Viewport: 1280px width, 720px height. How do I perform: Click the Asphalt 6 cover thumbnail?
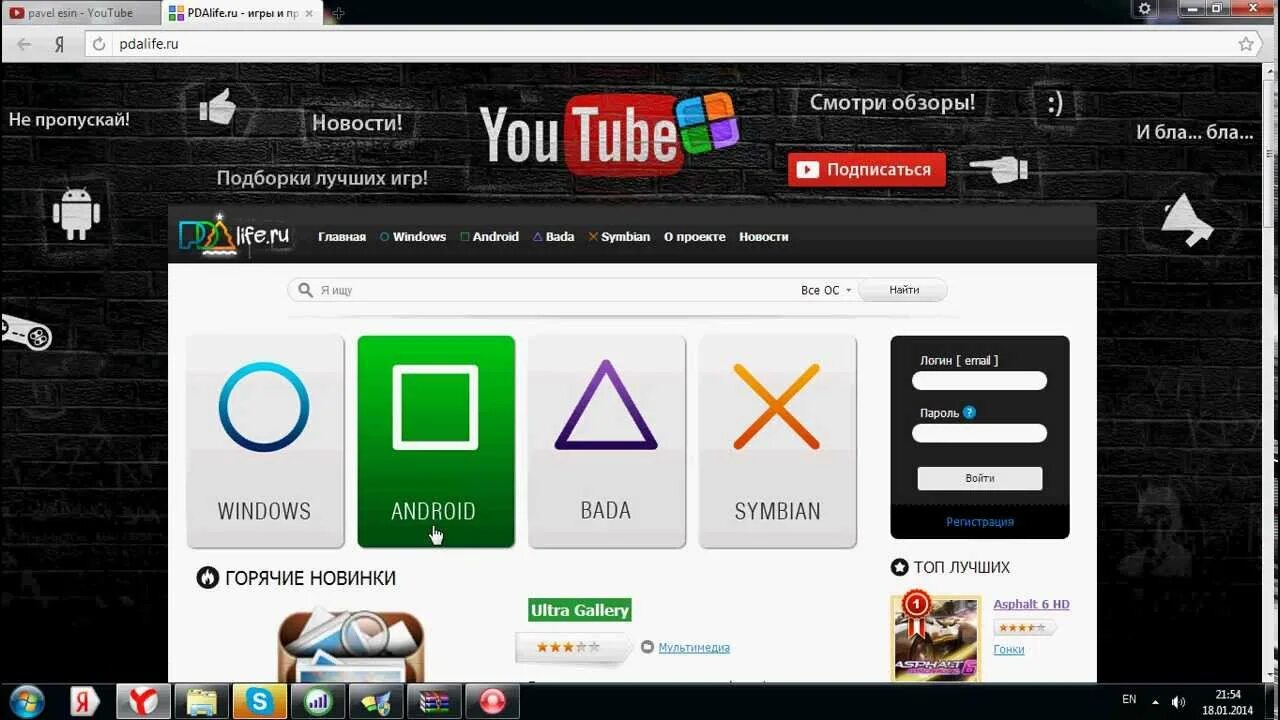(x=936, y=638)
